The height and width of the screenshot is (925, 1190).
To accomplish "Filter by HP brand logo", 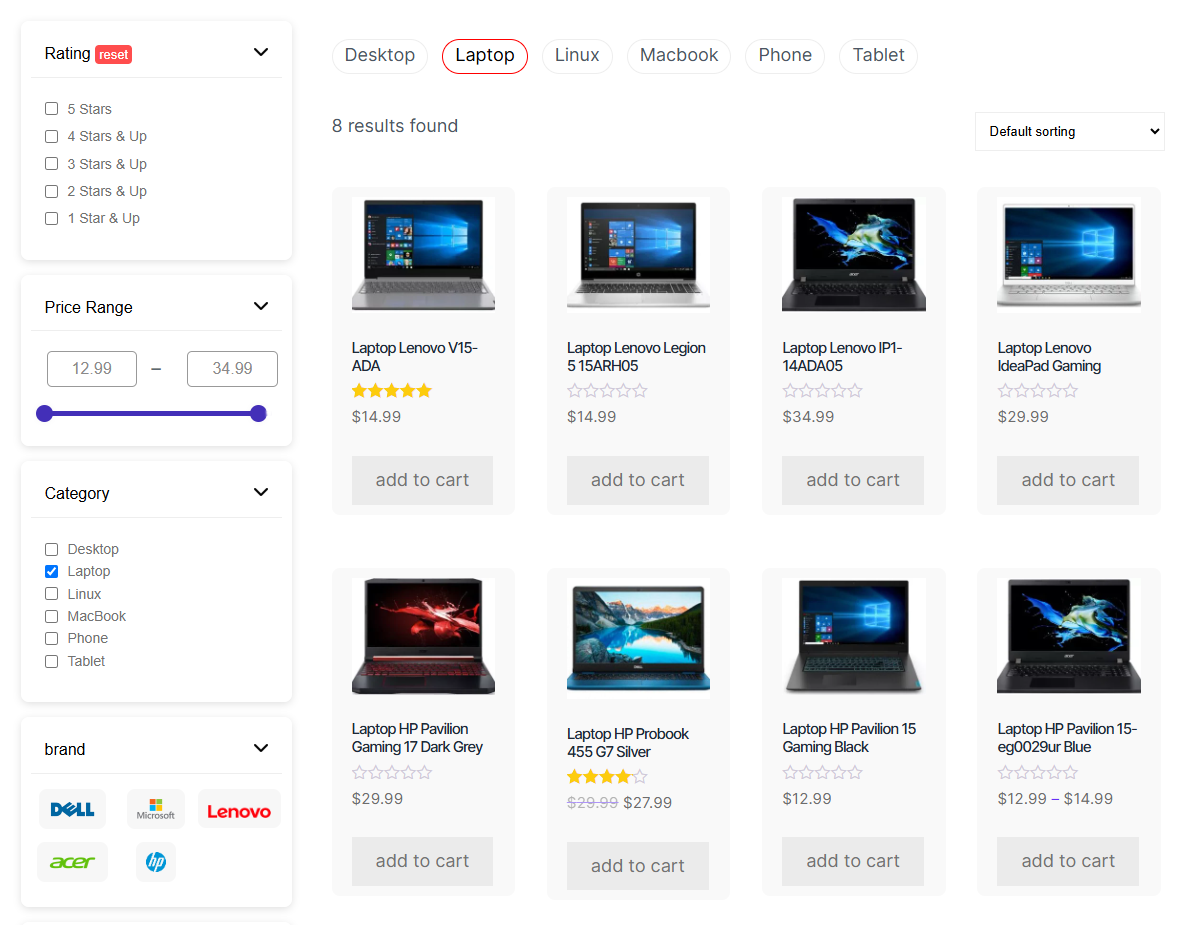I will [x=156, y=862].
